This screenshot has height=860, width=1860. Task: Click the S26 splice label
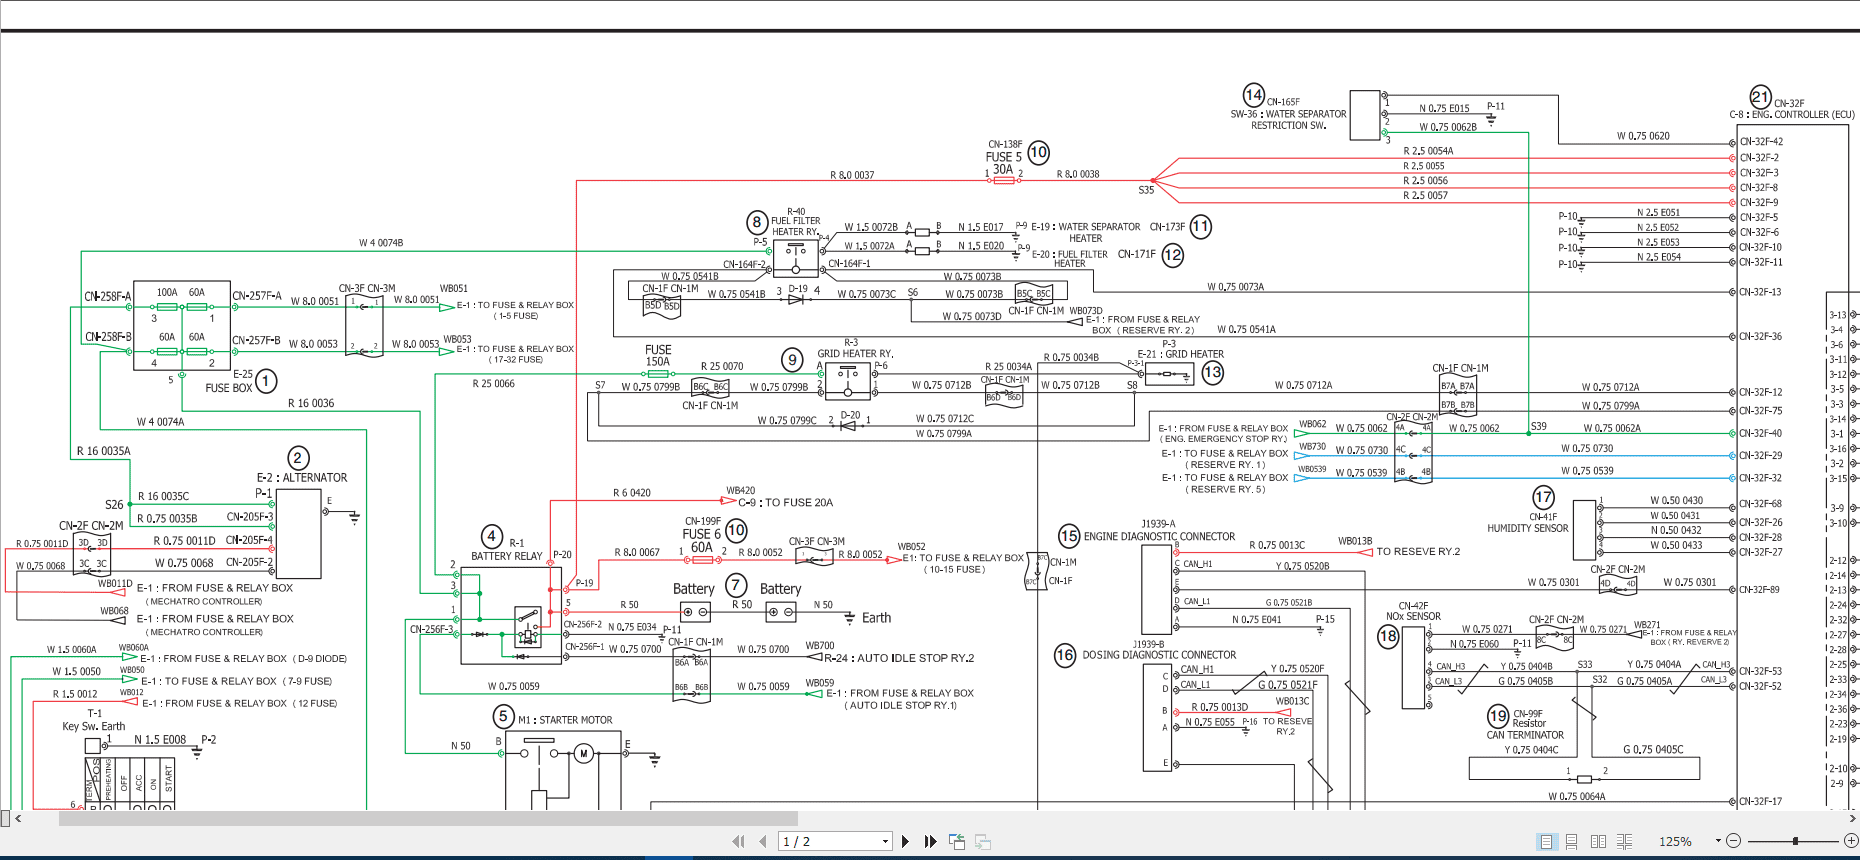[115, 505]
